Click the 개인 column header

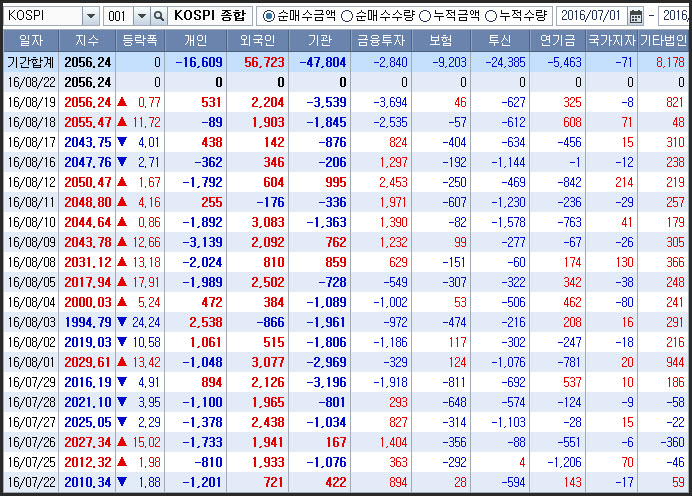coord(196,41)
